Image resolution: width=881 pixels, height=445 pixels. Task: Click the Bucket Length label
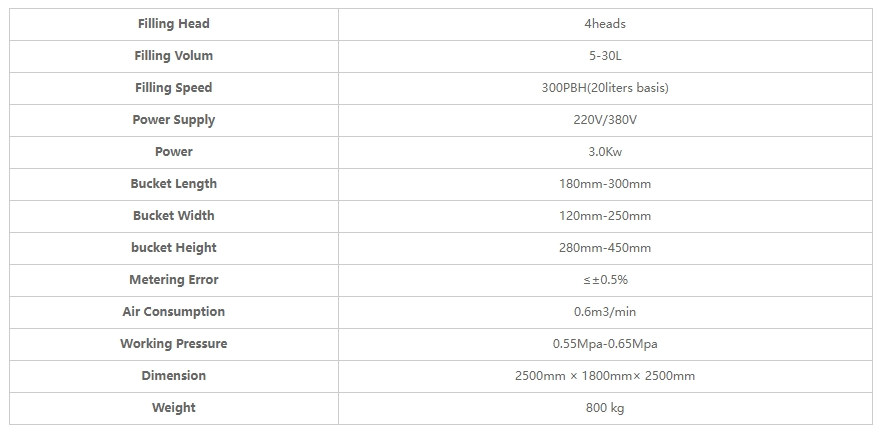click(x=174, y=184)
